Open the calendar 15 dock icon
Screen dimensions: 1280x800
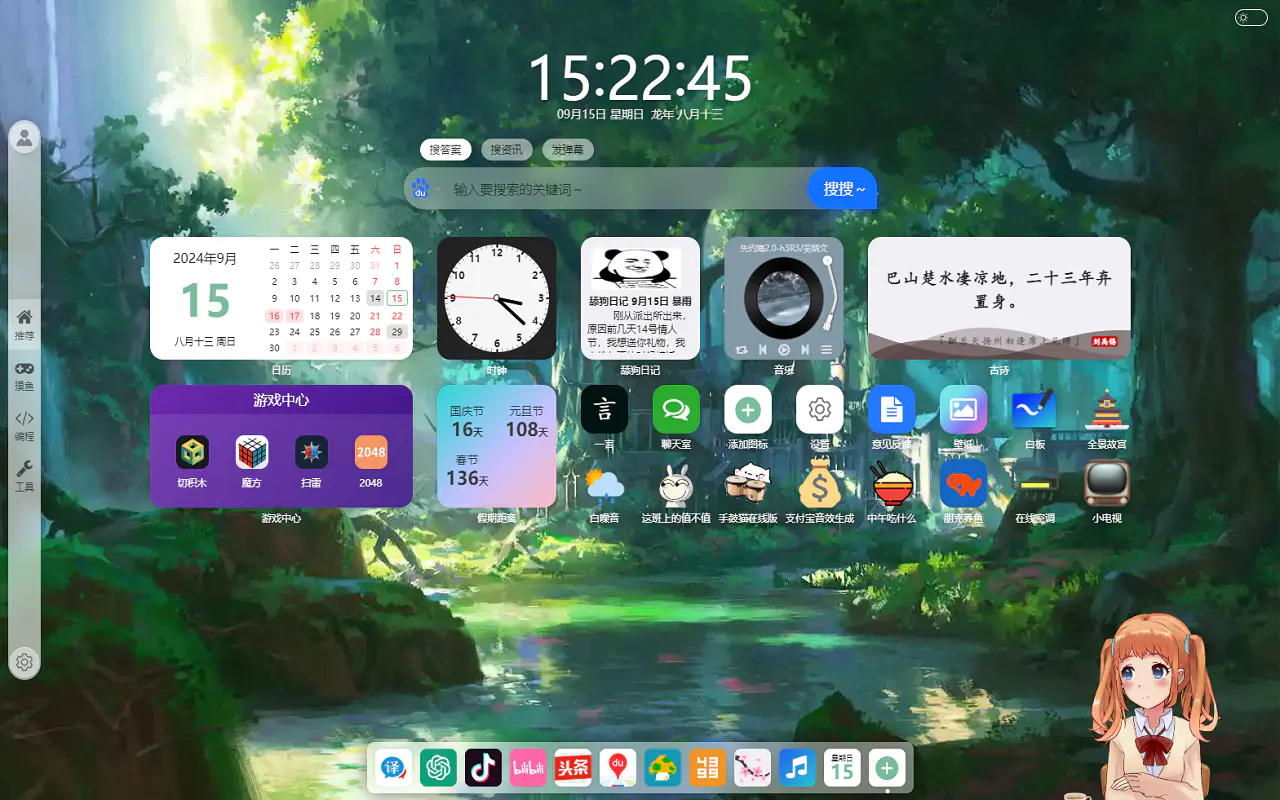(x=842, y=768)
